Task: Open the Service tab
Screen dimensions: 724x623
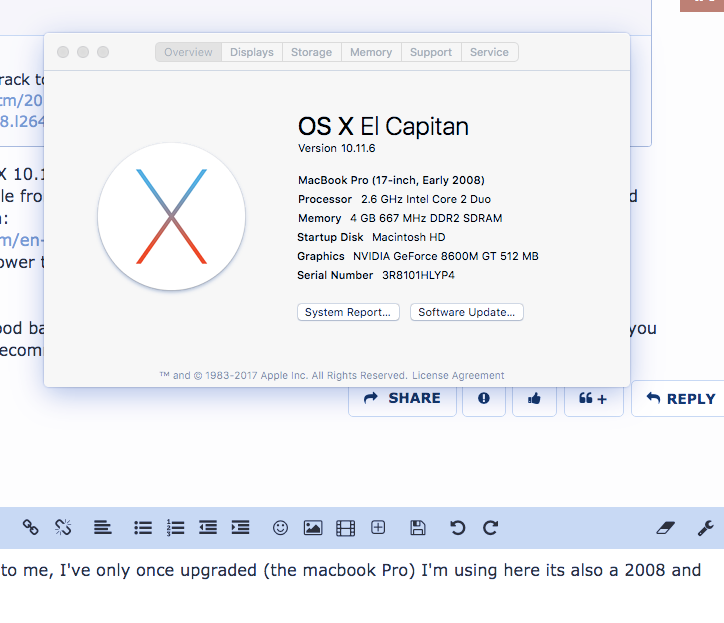Action: pos(489,52)
